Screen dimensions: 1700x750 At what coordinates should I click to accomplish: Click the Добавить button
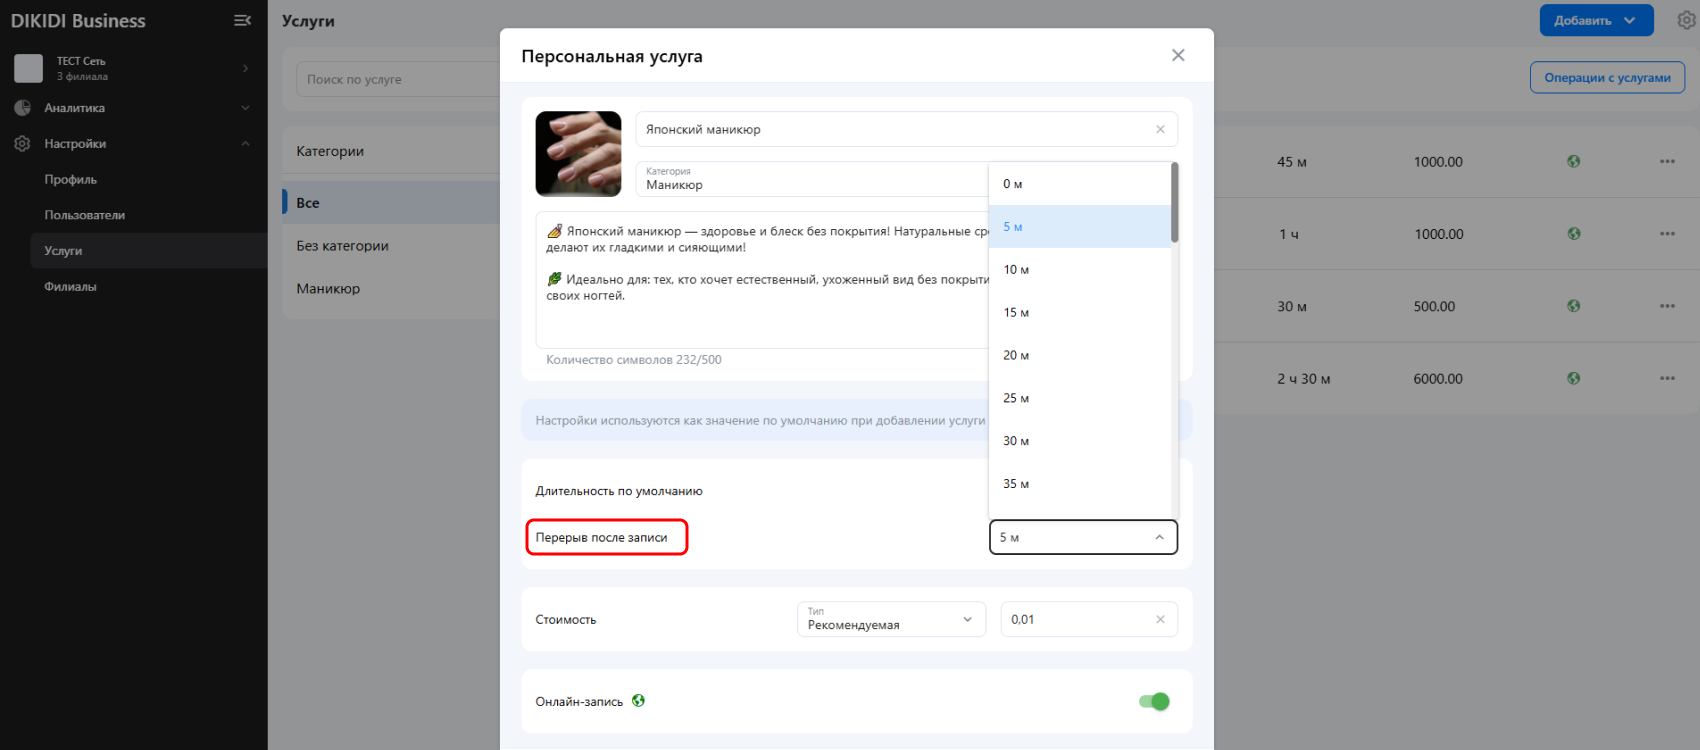pos(1596,20)
